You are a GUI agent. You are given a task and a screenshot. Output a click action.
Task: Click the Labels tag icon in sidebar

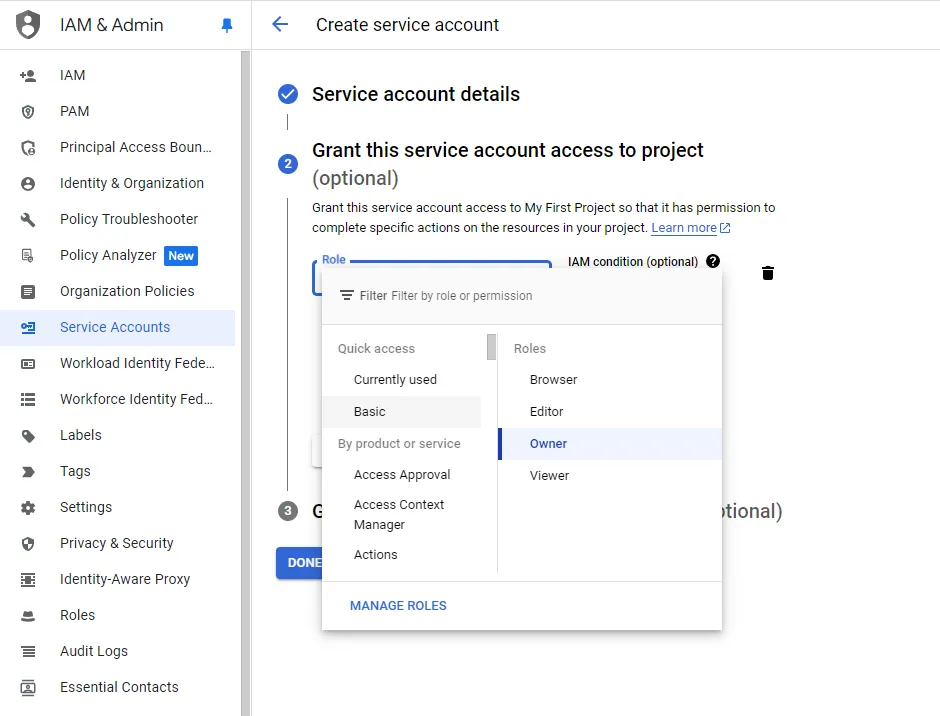(x=28, y=435)
